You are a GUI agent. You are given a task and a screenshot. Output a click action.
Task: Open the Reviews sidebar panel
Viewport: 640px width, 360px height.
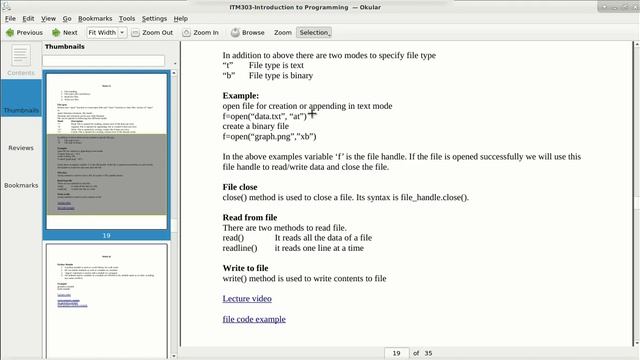coord(21,148)
